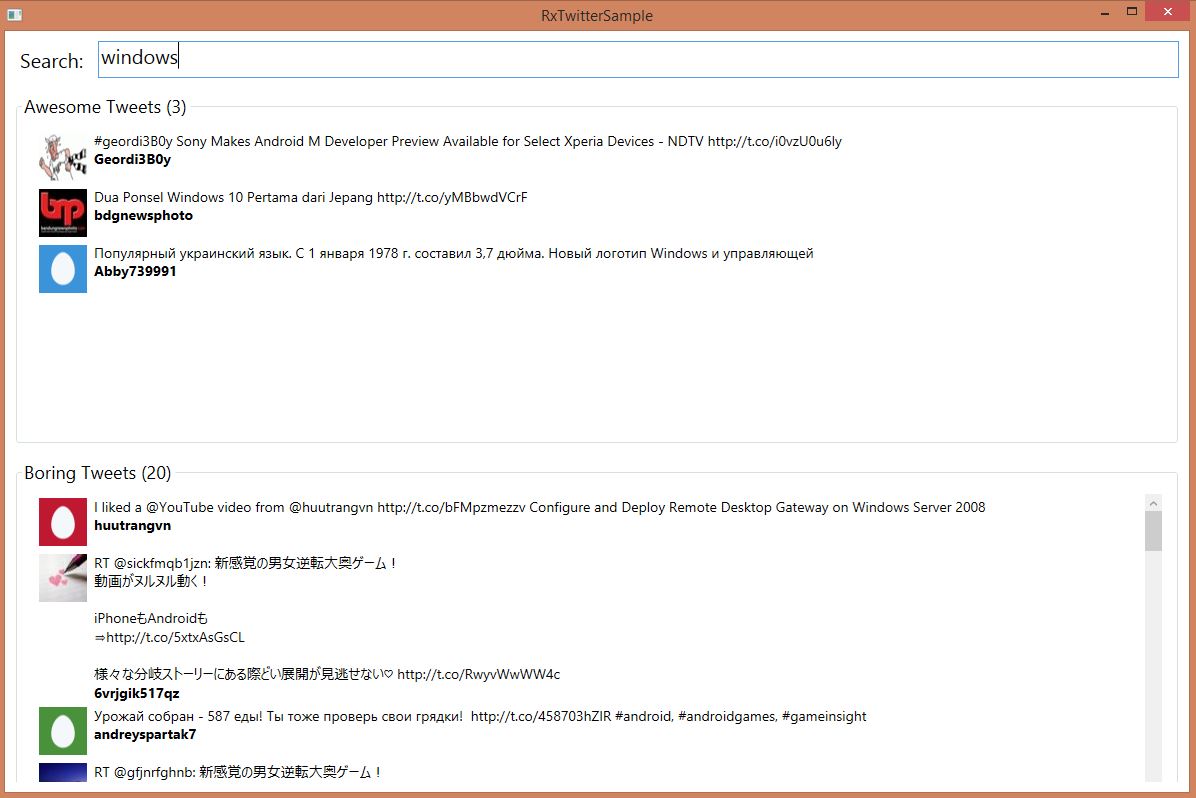Viewport: 1196px width, 798px height.
Task: Click the RxTwitterSample window icon in title bar
Action: 14,14
